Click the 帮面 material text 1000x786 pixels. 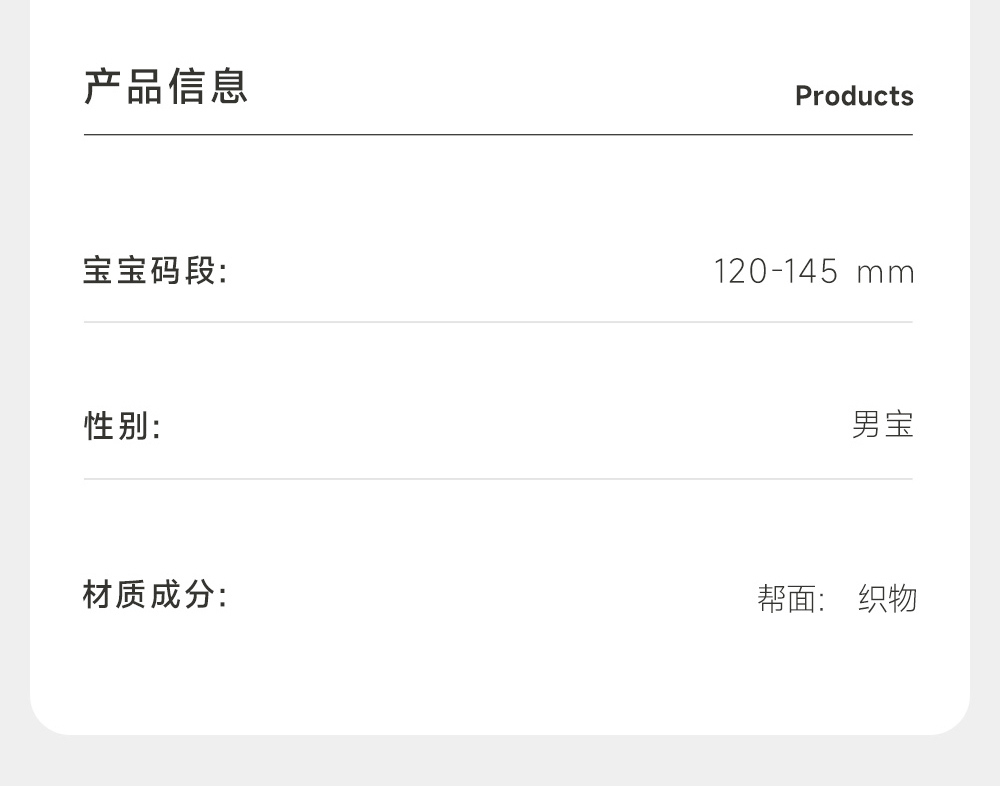coord(786,599)
